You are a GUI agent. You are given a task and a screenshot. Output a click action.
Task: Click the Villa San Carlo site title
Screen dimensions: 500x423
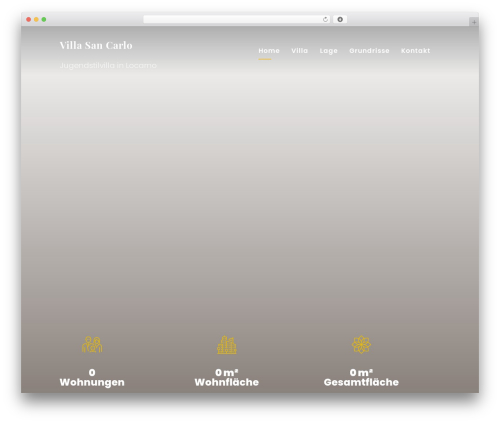96,45
